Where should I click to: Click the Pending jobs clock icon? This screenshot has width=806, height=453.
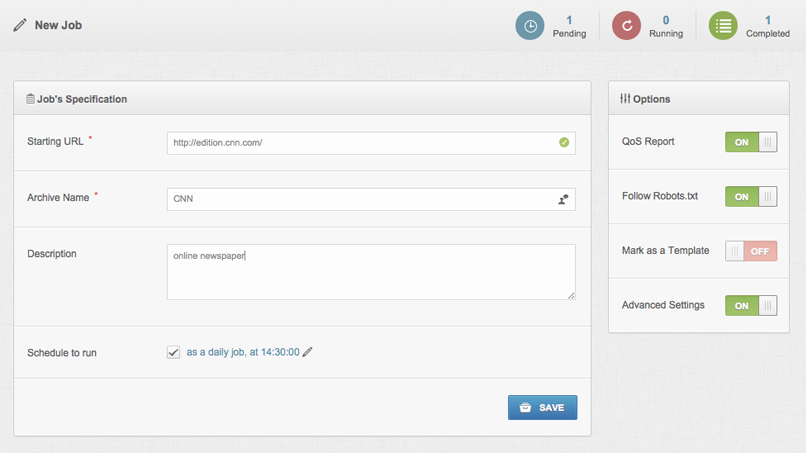530,26
